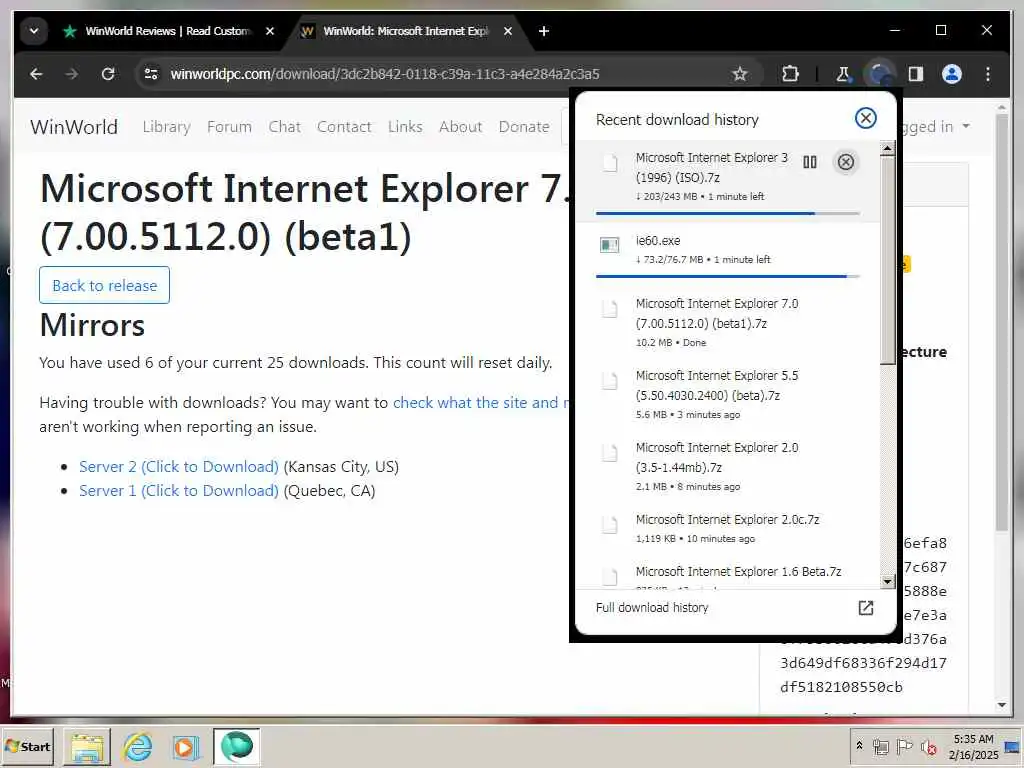The height and width of the screenshot is (768, 1024).
Task: Click the taskbar clock showing 5:35 AM
Action: click(x=973, y=746)
